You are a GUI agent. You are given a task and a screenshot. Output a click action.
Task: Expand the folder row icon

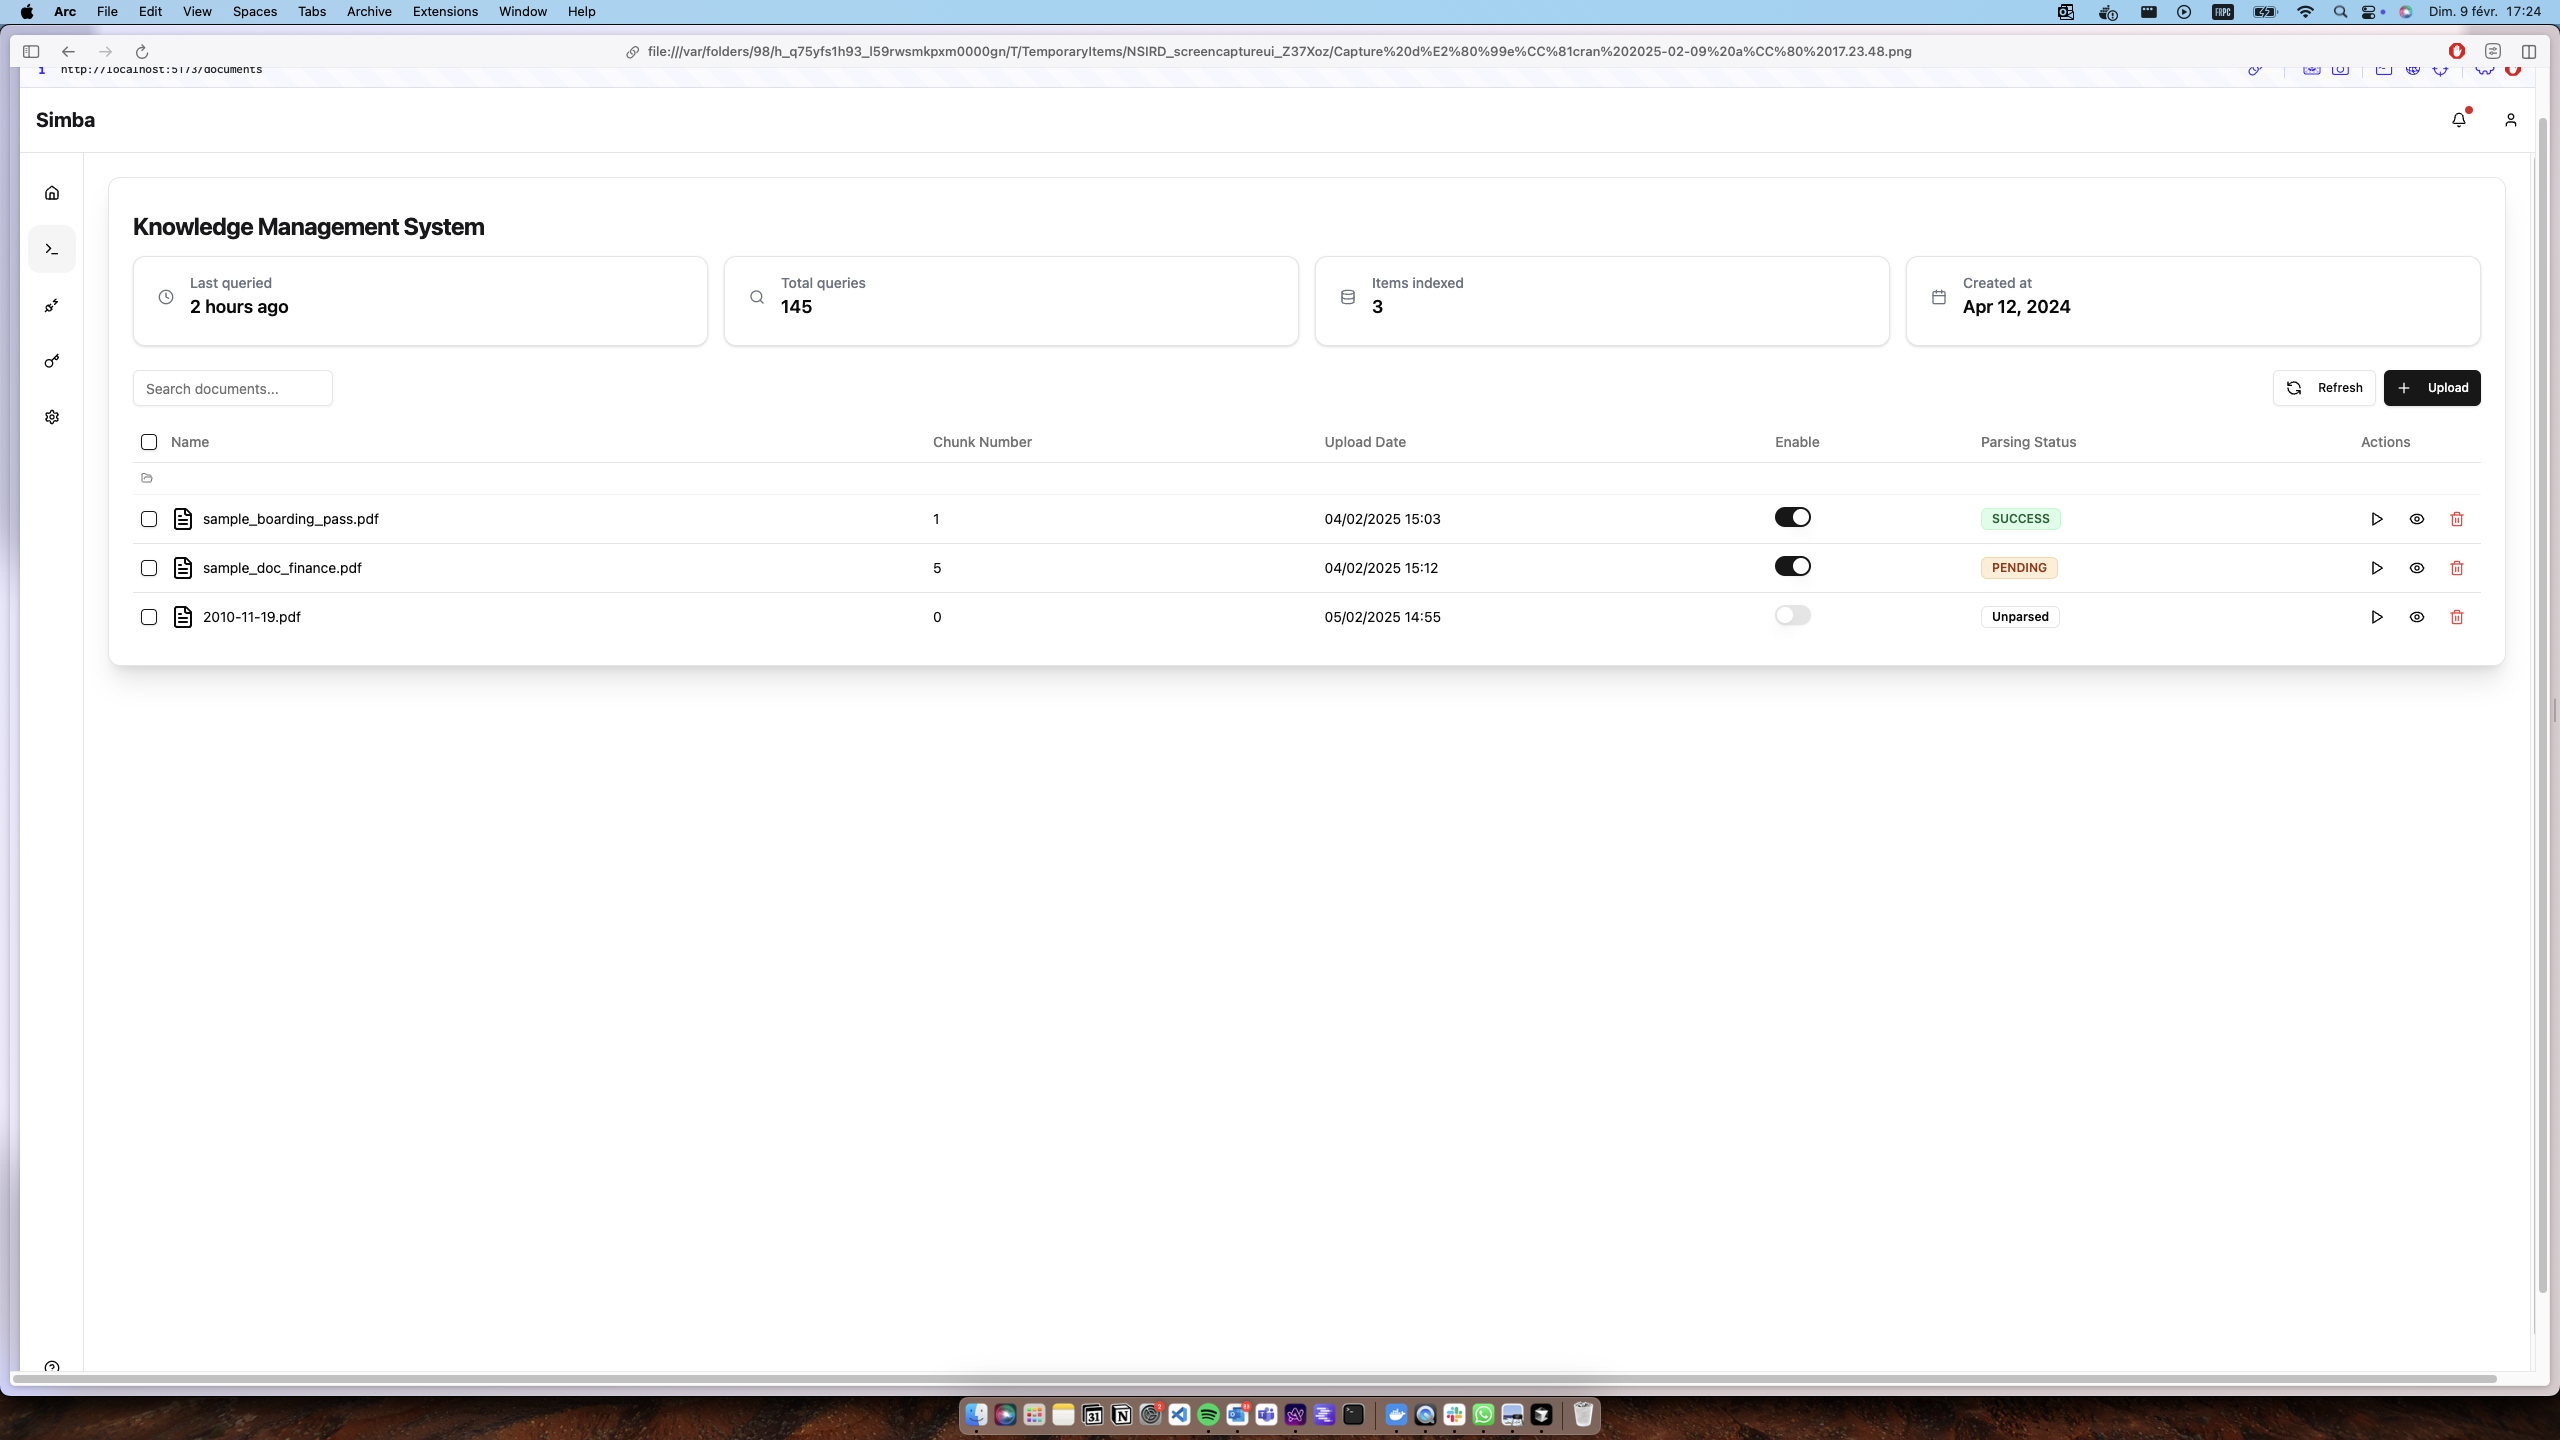[x=147, y=478]
